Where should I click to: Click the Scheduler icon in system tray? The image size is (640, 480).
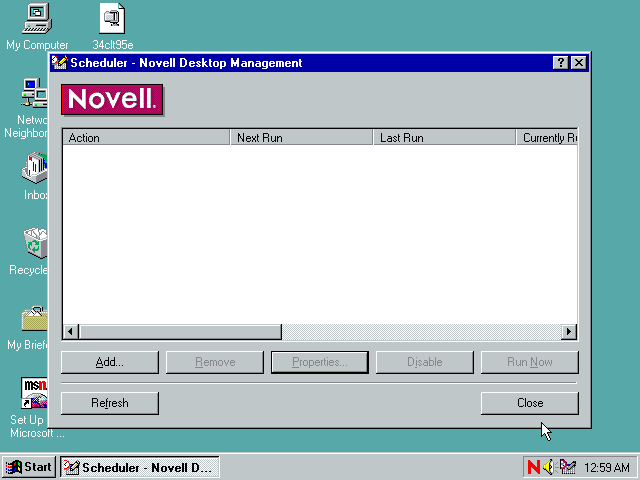pyautogui.click(x=567, y=467)
